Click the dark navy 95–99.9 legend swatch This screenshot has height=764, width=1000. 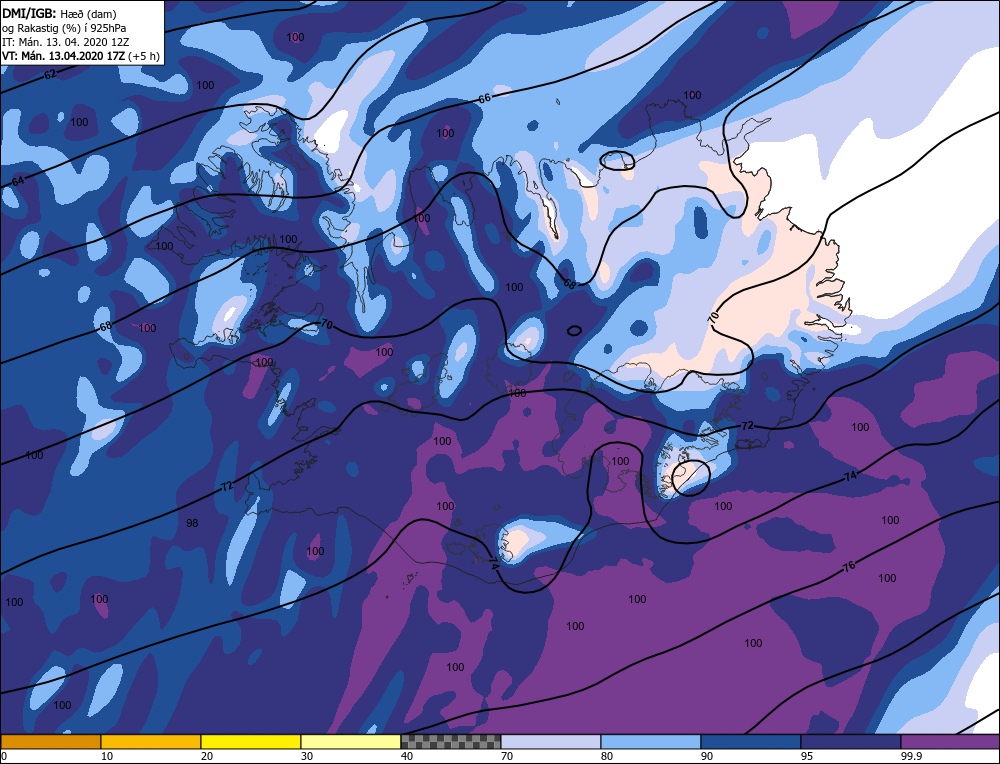[x=851, y=742]
